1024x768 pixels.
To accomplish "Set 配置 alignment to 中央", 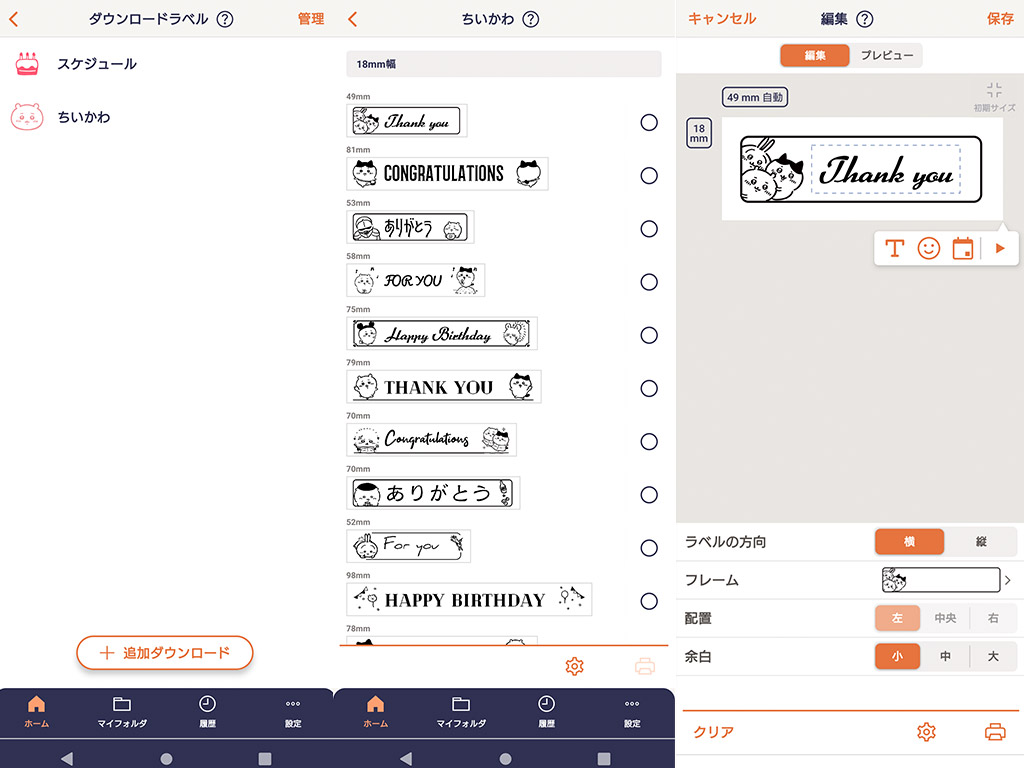I will (x=945, y=618).
